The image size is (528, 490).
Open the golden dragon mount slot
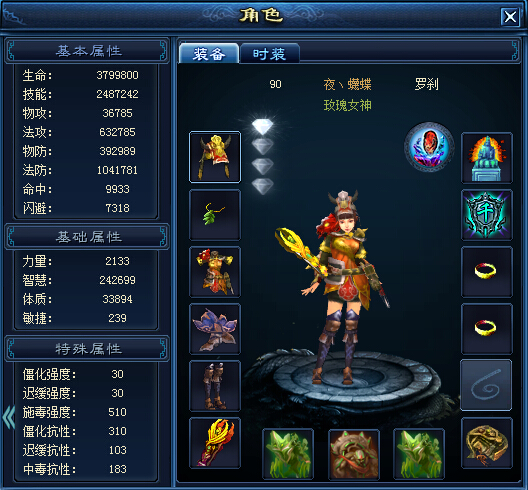point(487,443)
